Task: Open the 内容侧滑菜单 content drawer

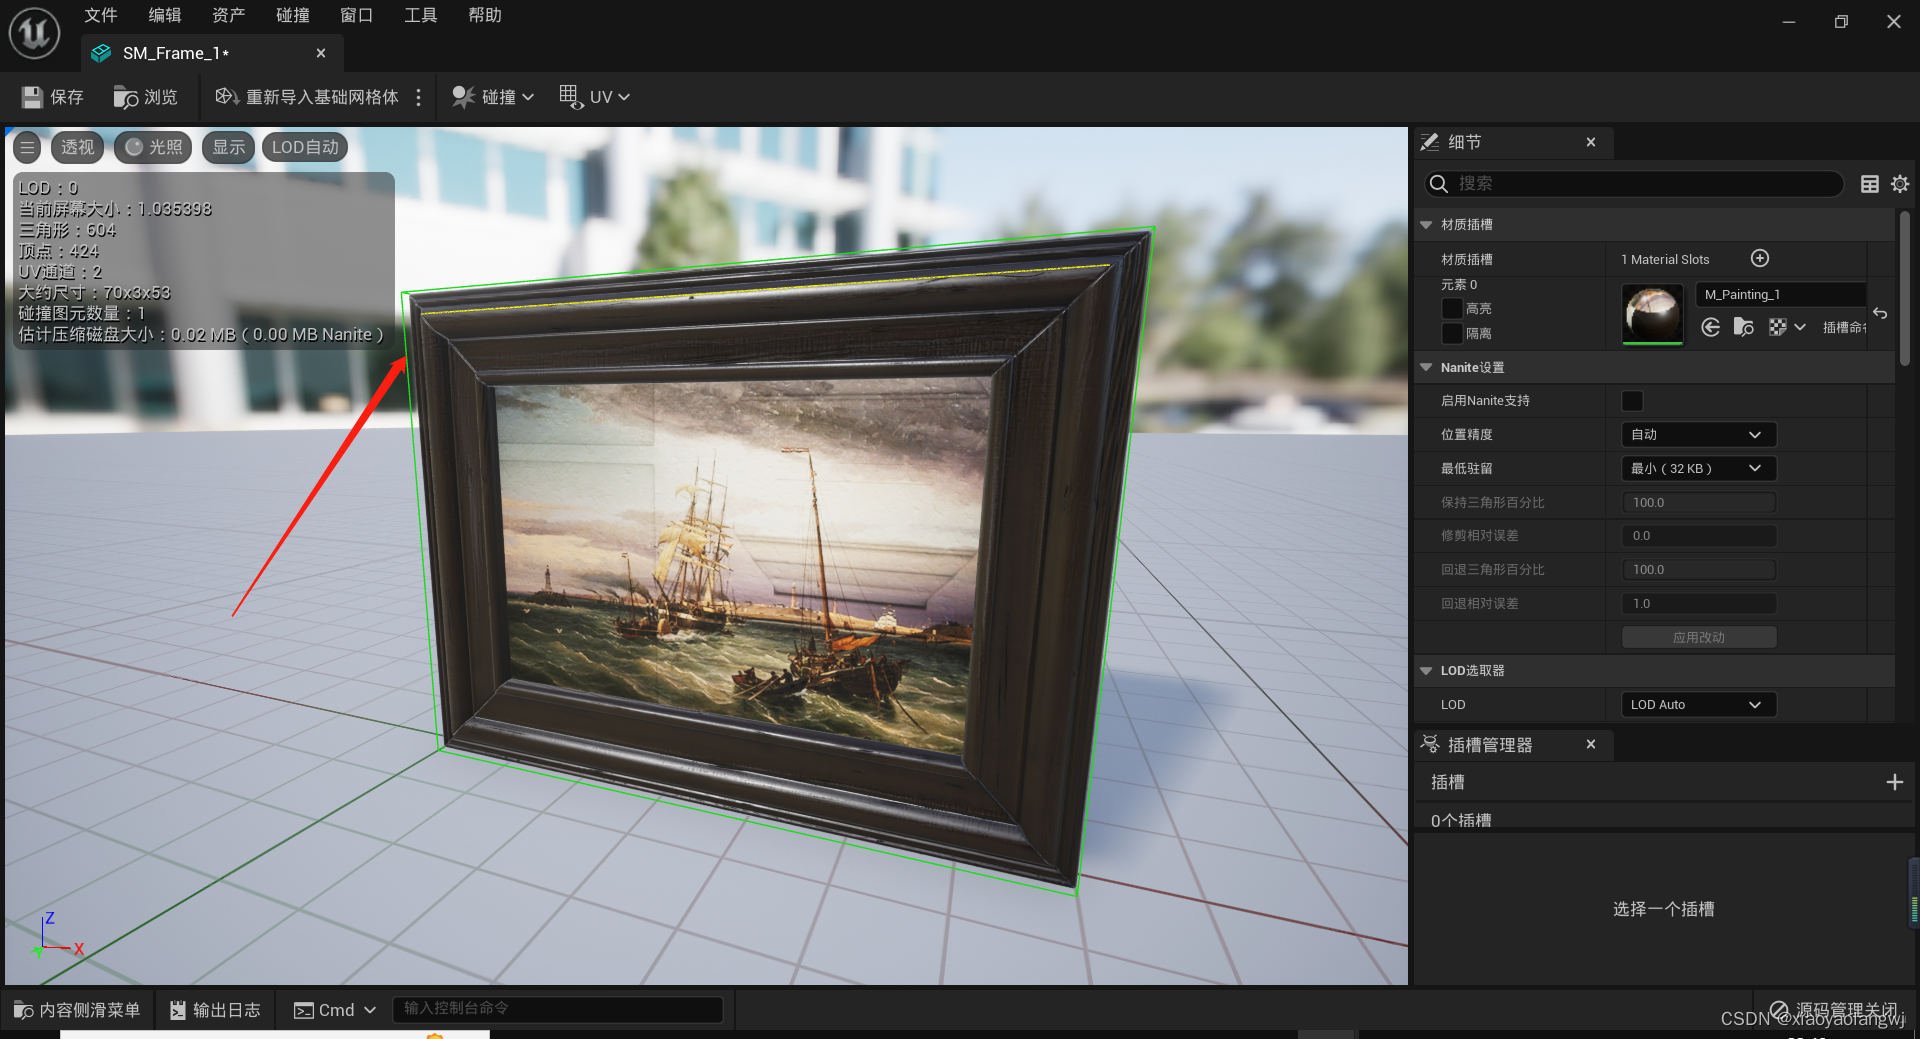Action: coord(77,1010)
